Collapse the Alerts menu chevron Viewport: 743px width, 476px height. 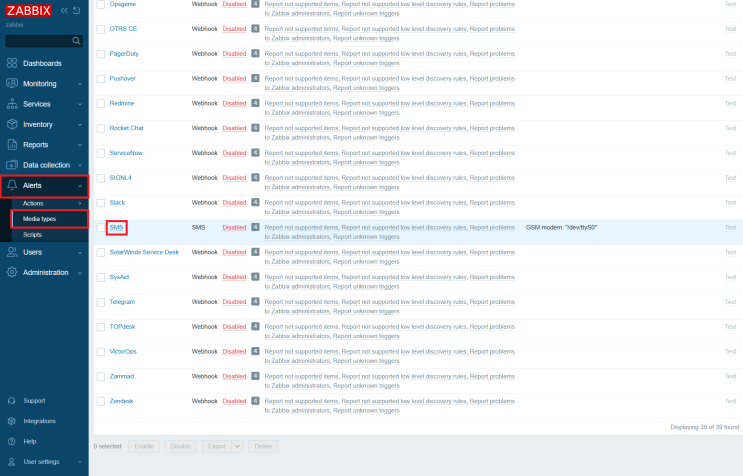click(80, 186)
